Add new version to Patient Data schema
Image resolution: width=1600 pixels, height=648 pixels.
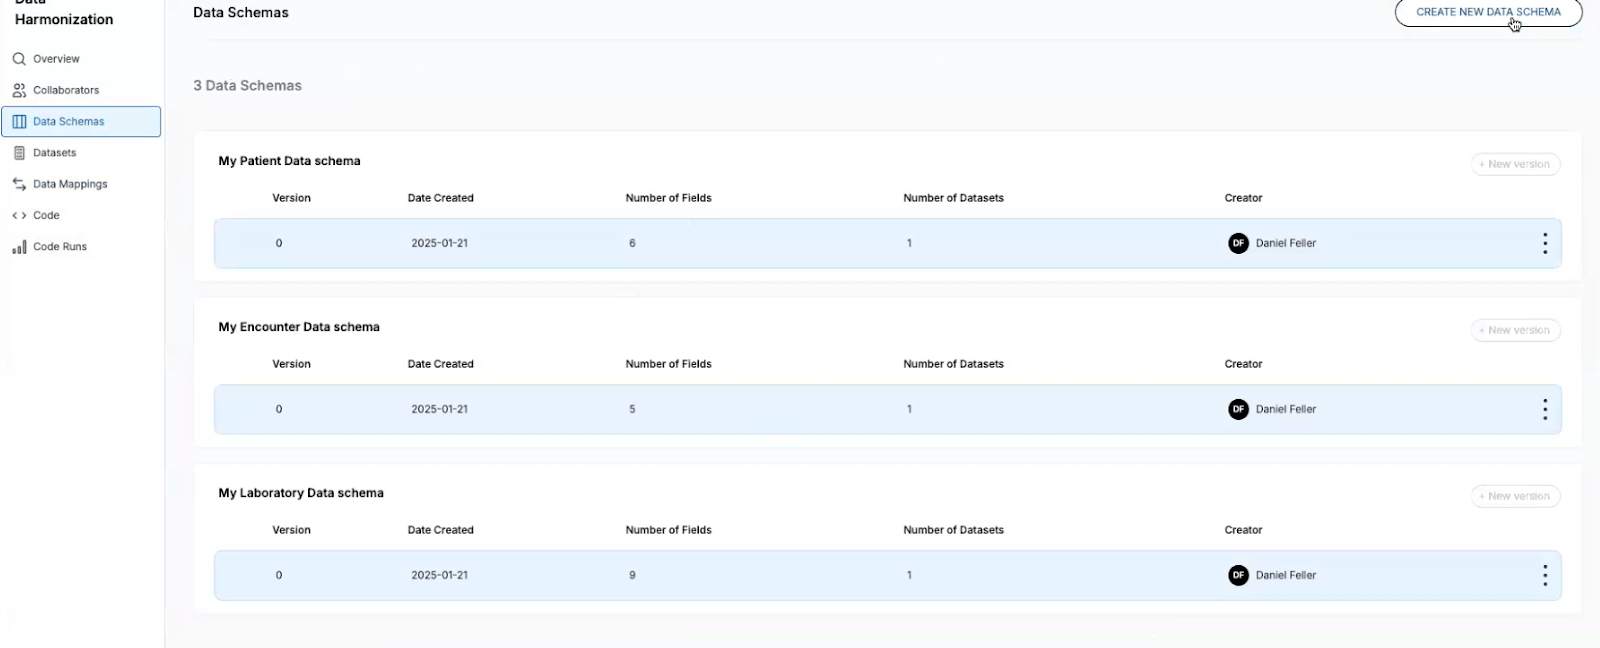pyautogui.click(x=1515, y=164)
